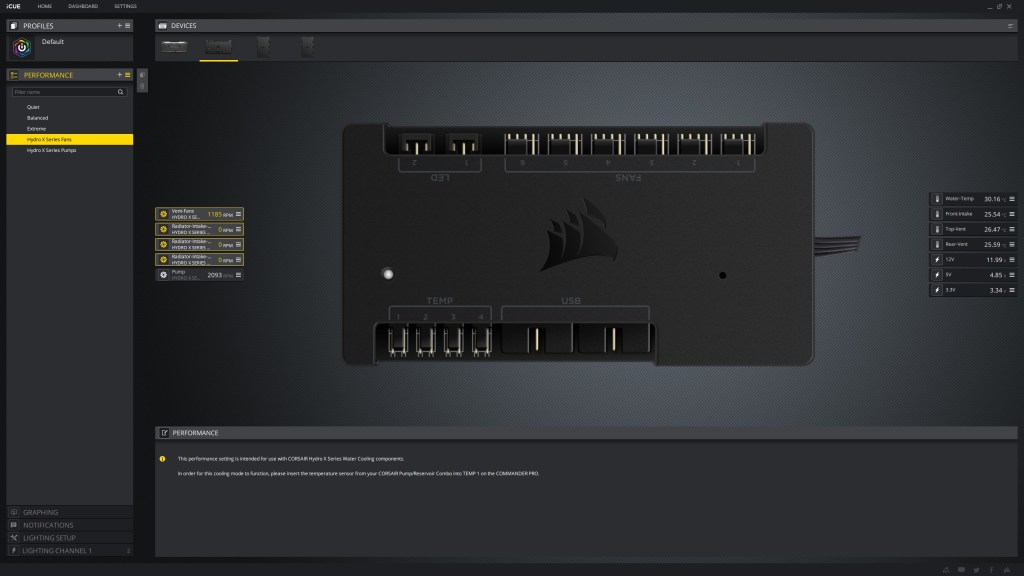Open the Dashboard tab

83,6
